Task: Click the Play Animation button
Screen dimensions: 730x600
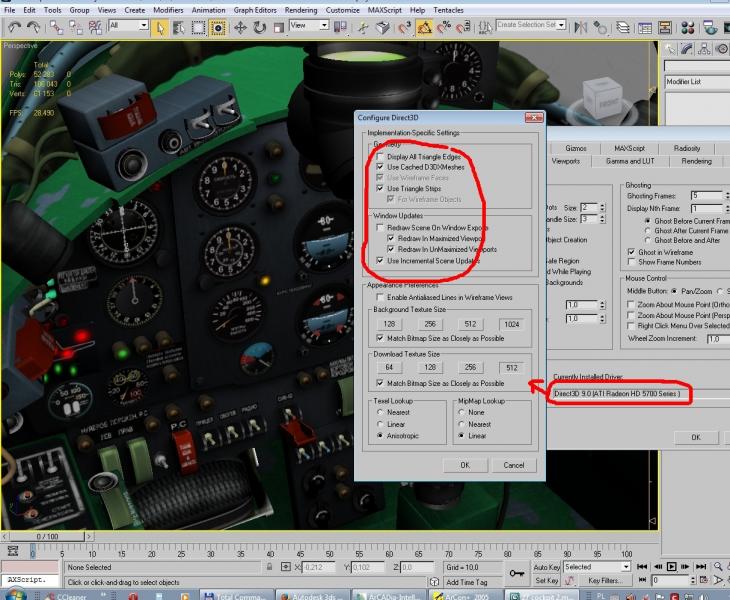Action: [x=671, y=566]
